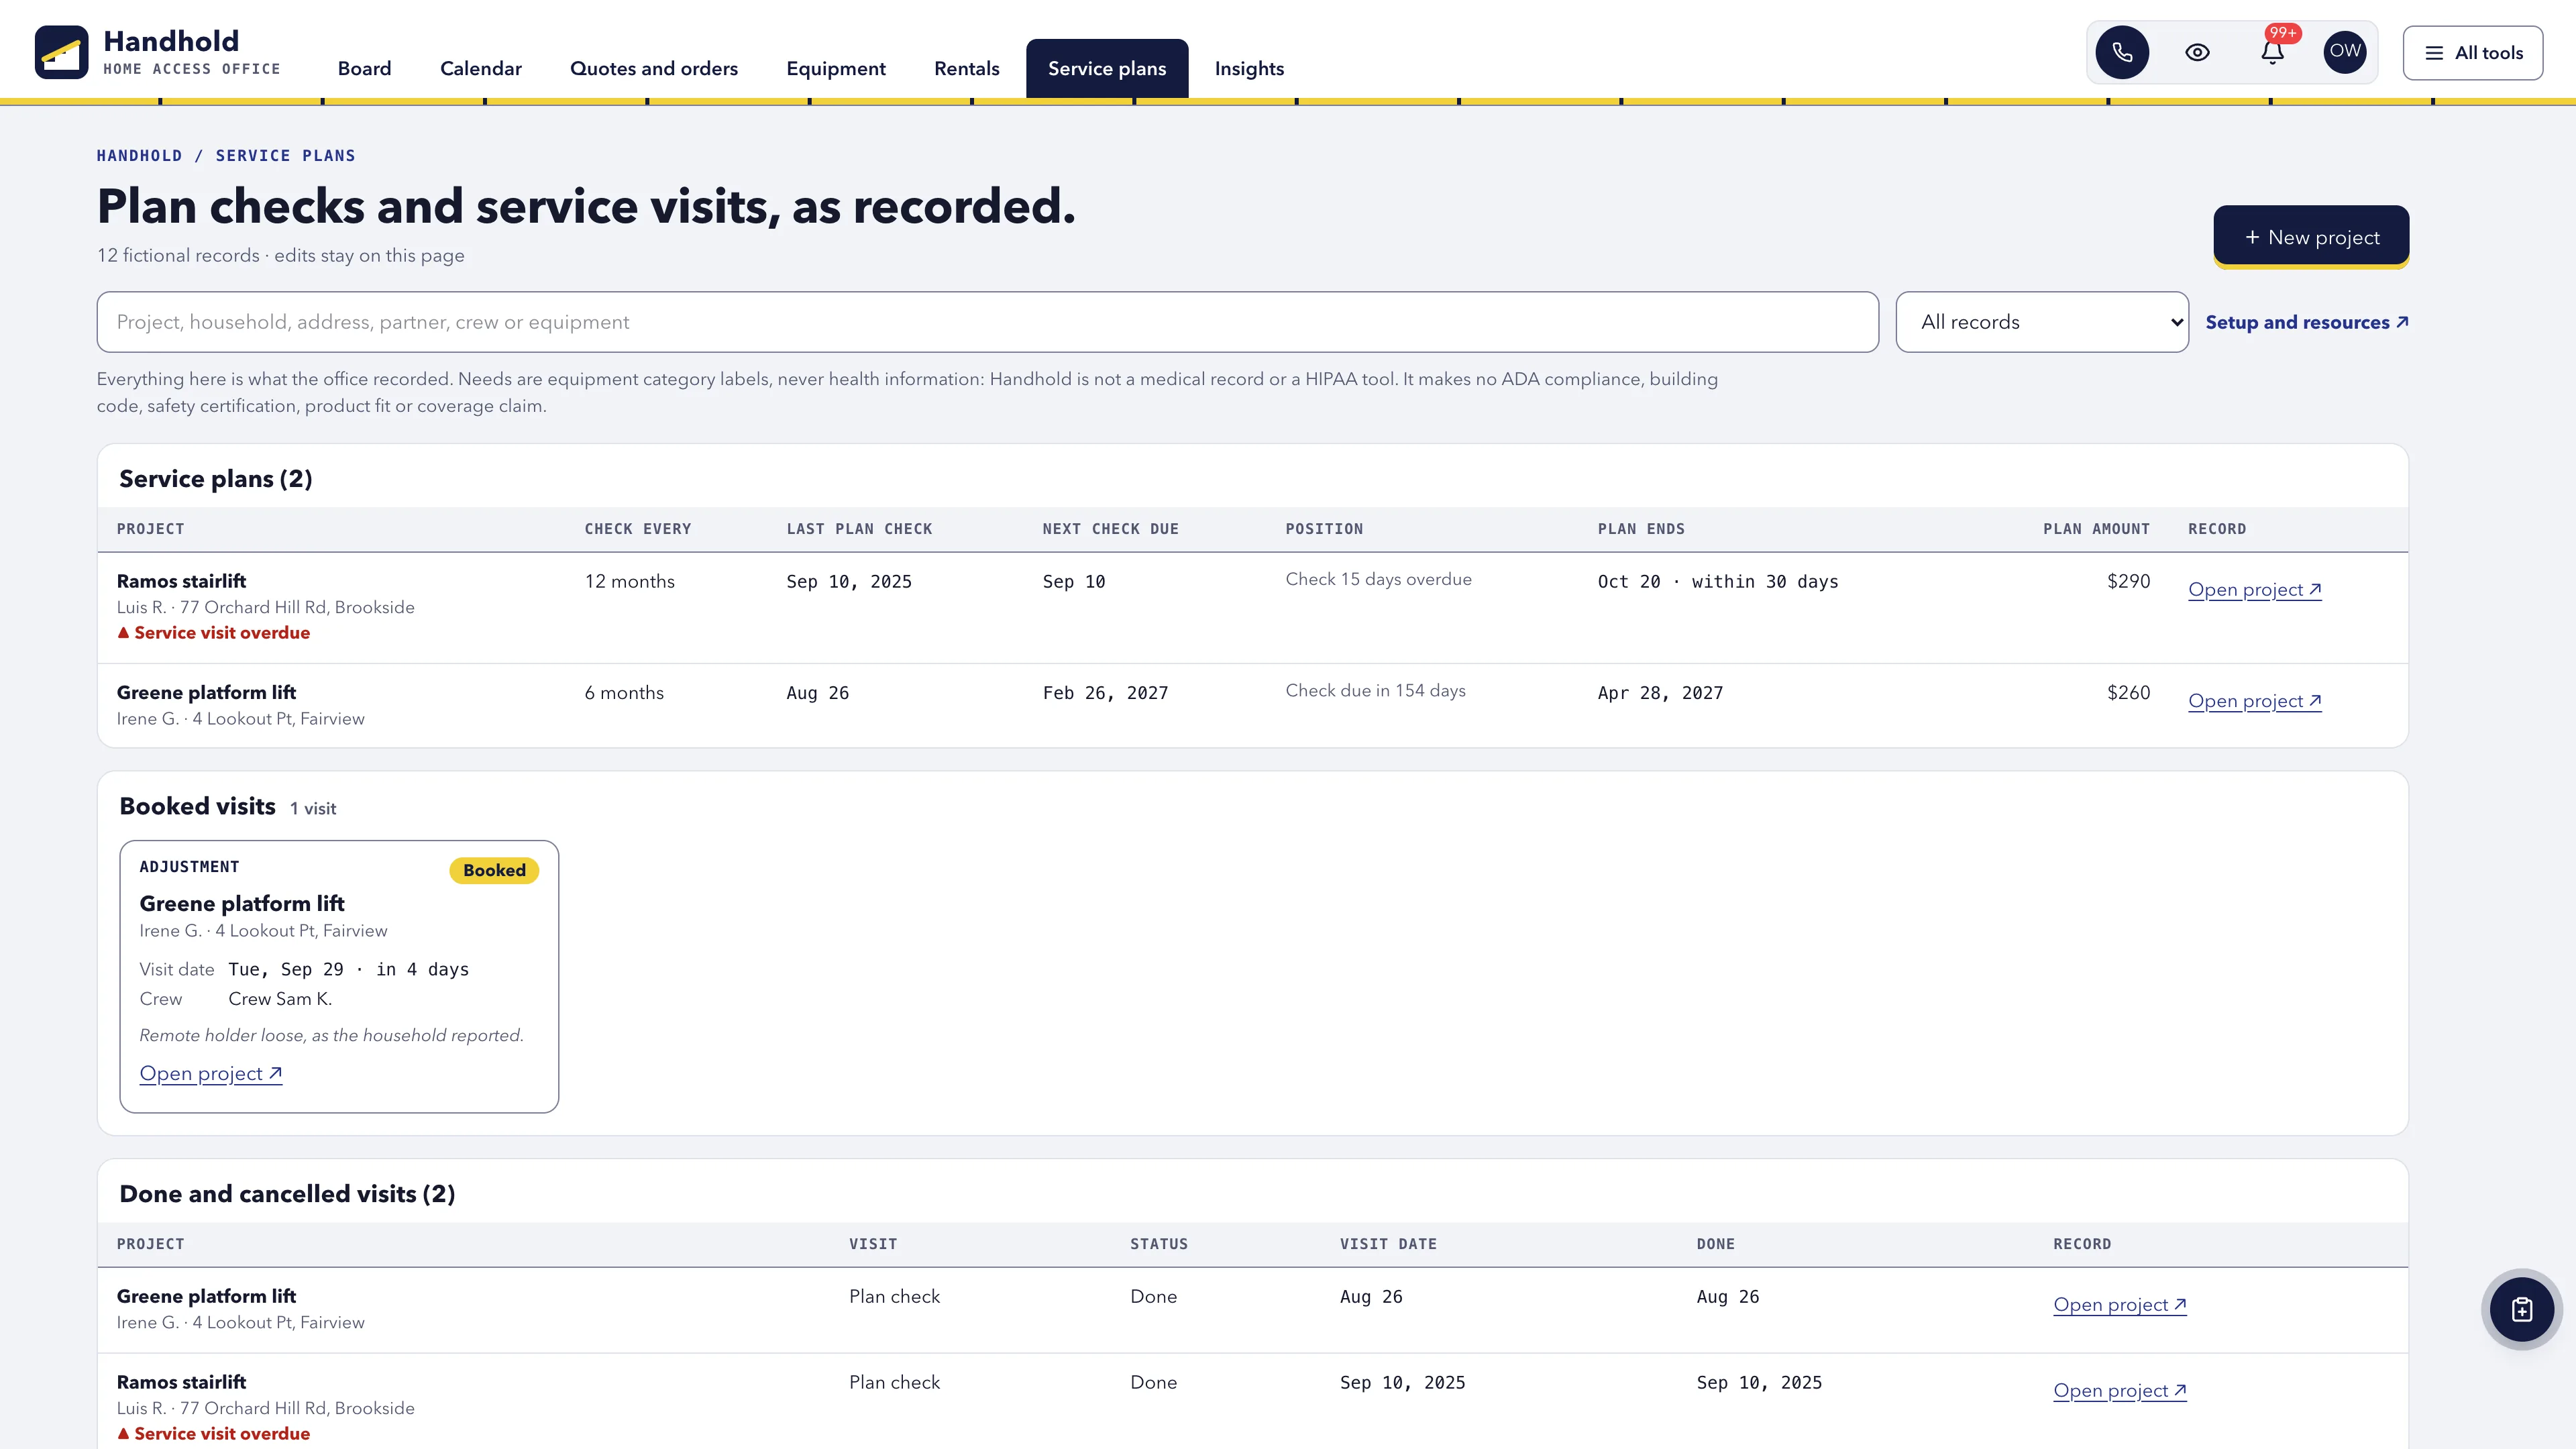Click 'Check due in 154 days' text

(1375, 690)
